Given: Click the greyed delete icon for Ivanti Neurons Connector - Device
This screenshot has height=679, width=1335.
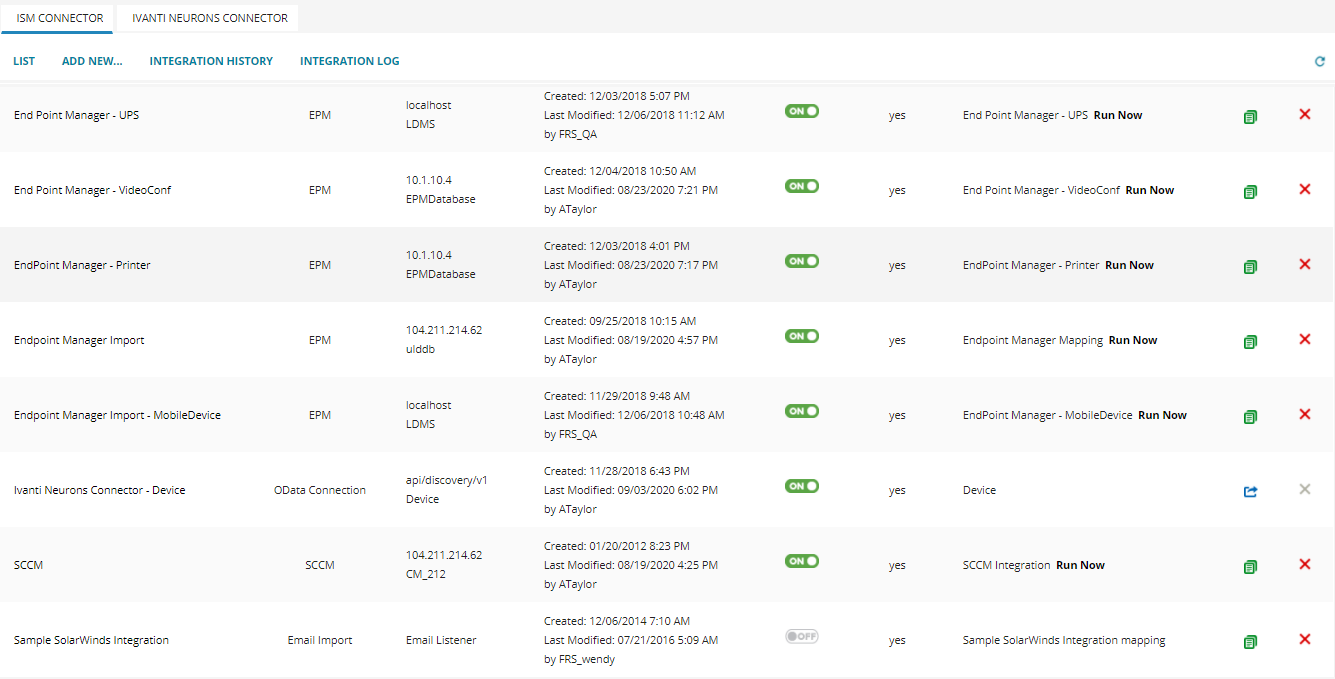Looking at the screenshot, I should pos(1304,489).
